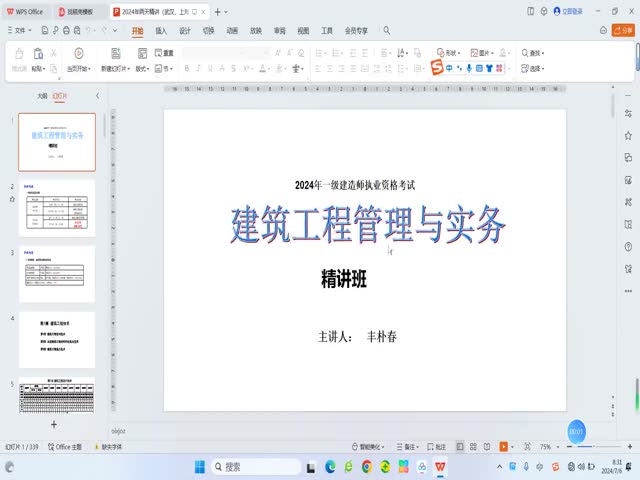Start slideshow from current slide icon
The image size is (640, 480).
[x=79, y=53]
